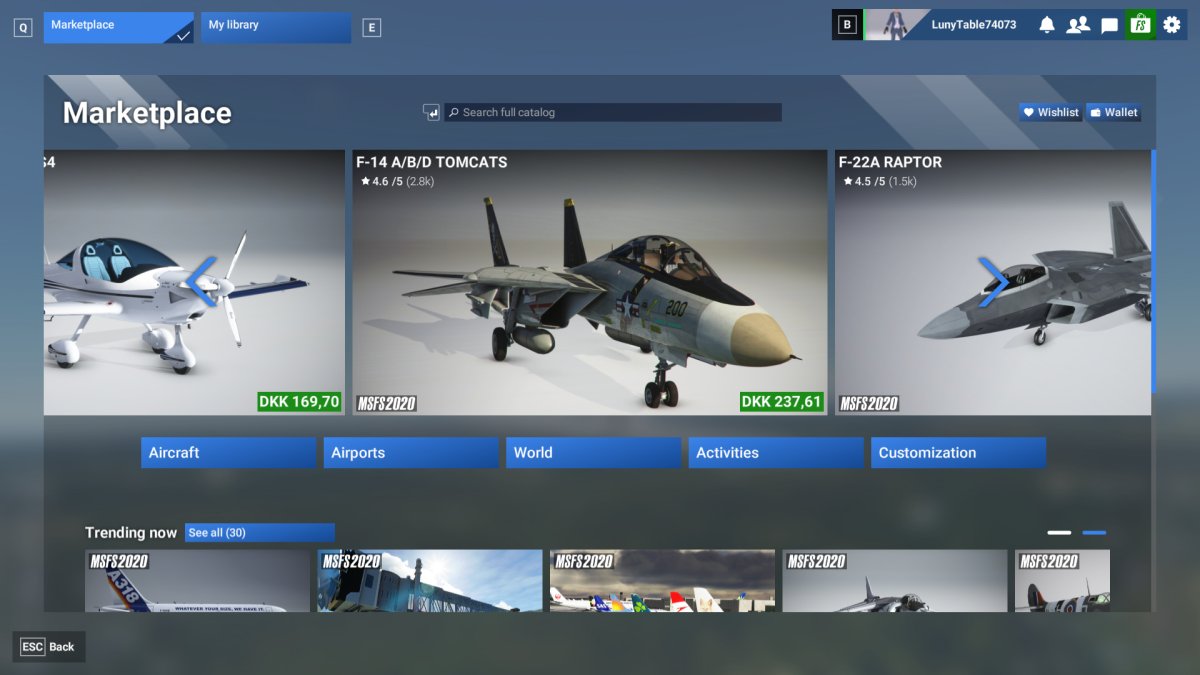Select the second Trending page indicator
1200x675 pixels.
(1094, 533)
